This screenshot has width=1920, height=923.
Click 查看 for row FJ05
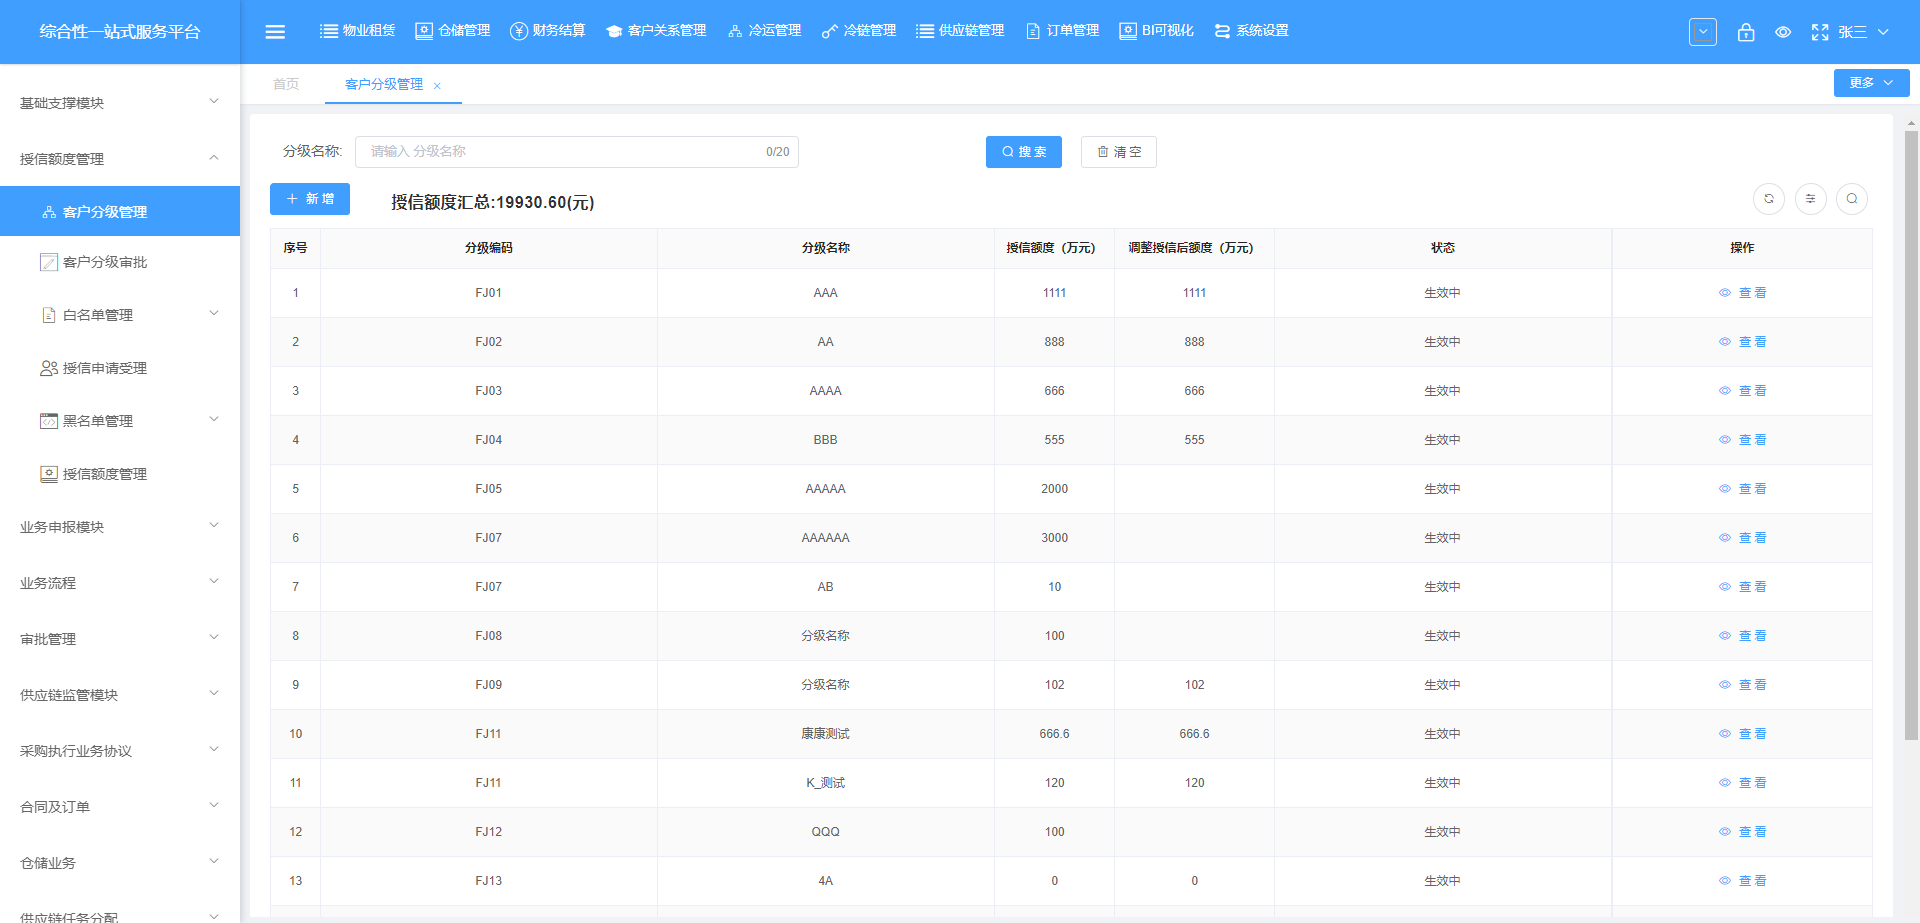click(1743, 489)
